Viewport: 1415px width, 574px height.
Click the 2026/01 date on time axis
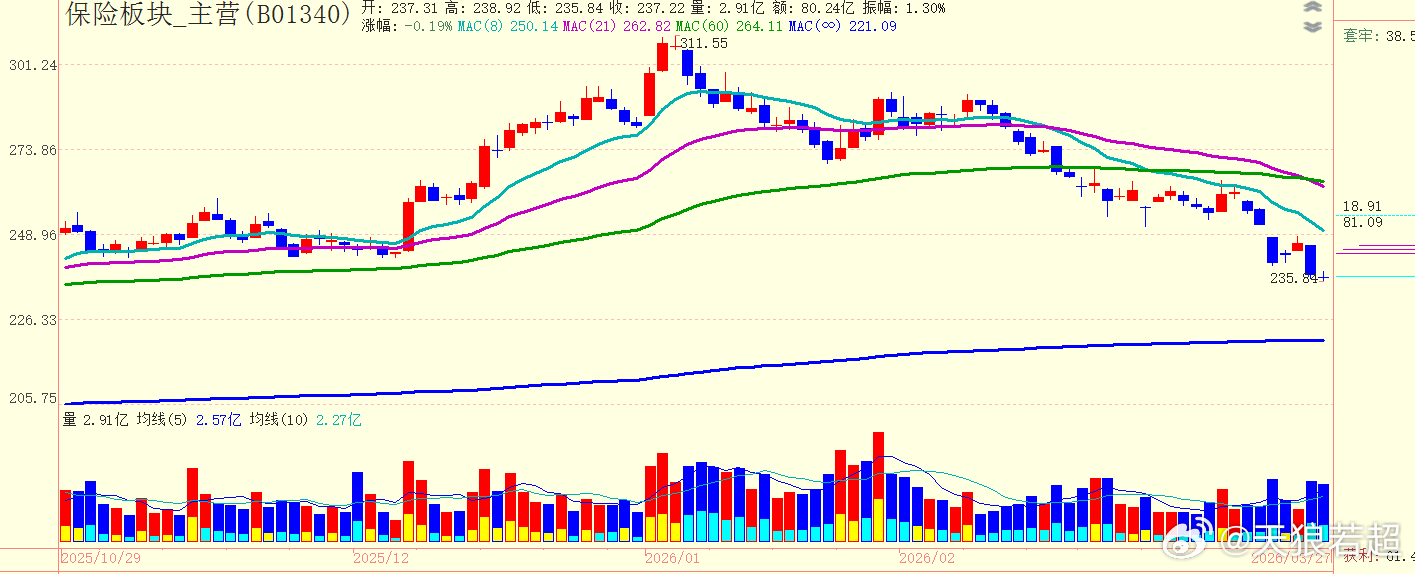[672, 558]
